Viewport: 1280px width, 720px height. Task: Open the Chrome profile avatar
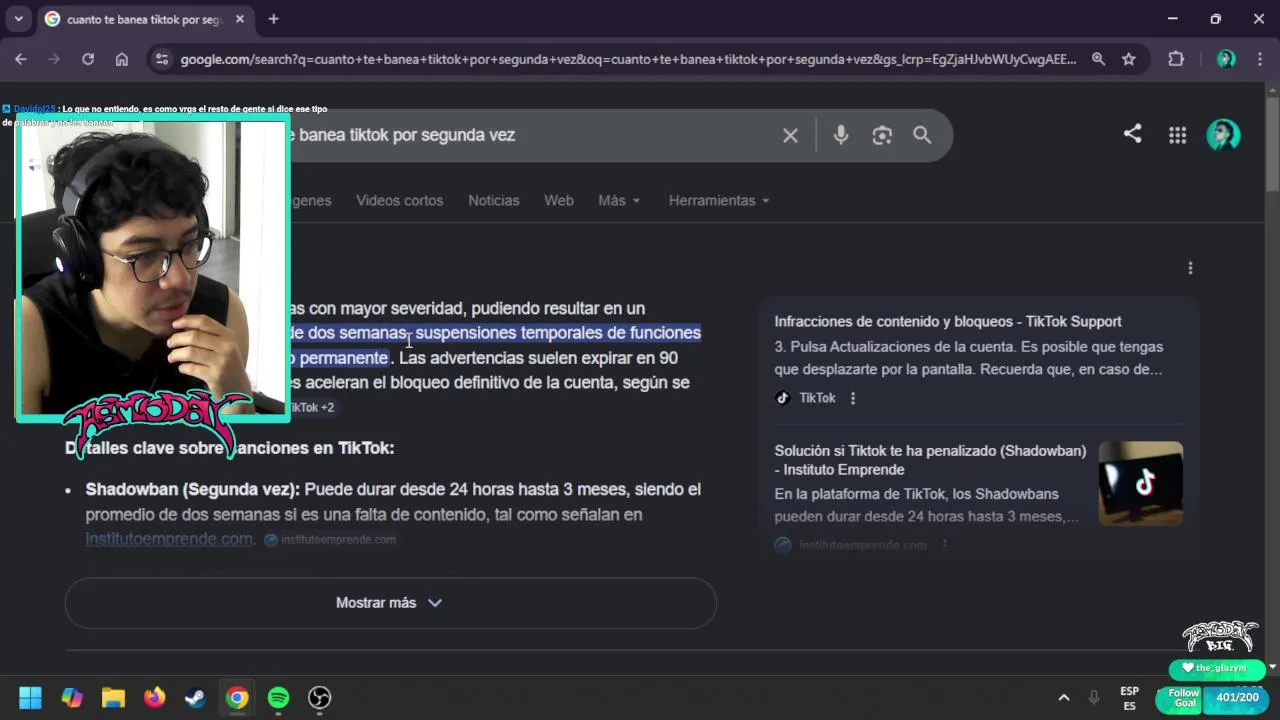point(1226,59)
